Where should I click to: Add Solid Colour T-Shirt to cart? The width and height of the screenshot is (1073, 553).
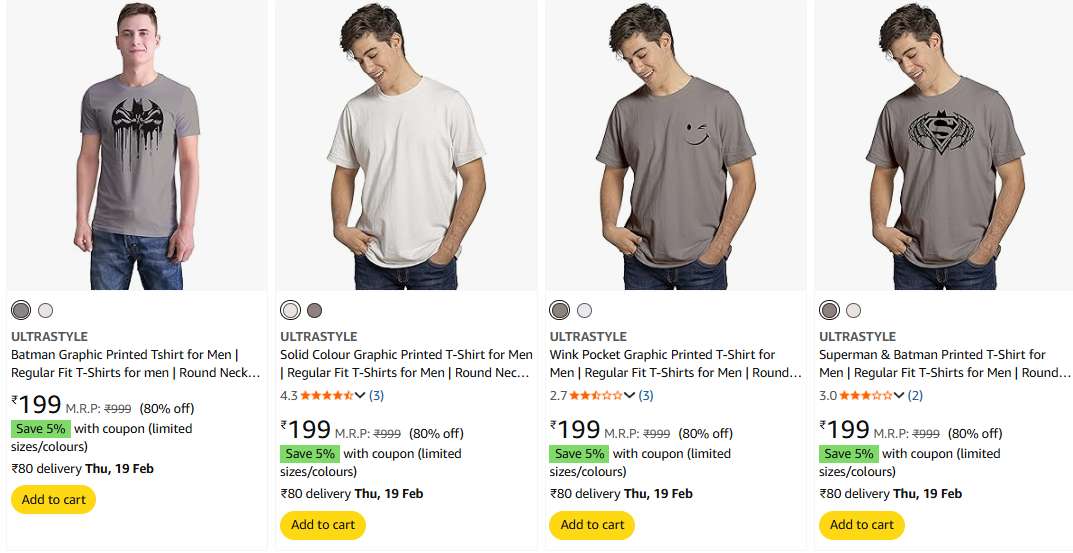323,525
